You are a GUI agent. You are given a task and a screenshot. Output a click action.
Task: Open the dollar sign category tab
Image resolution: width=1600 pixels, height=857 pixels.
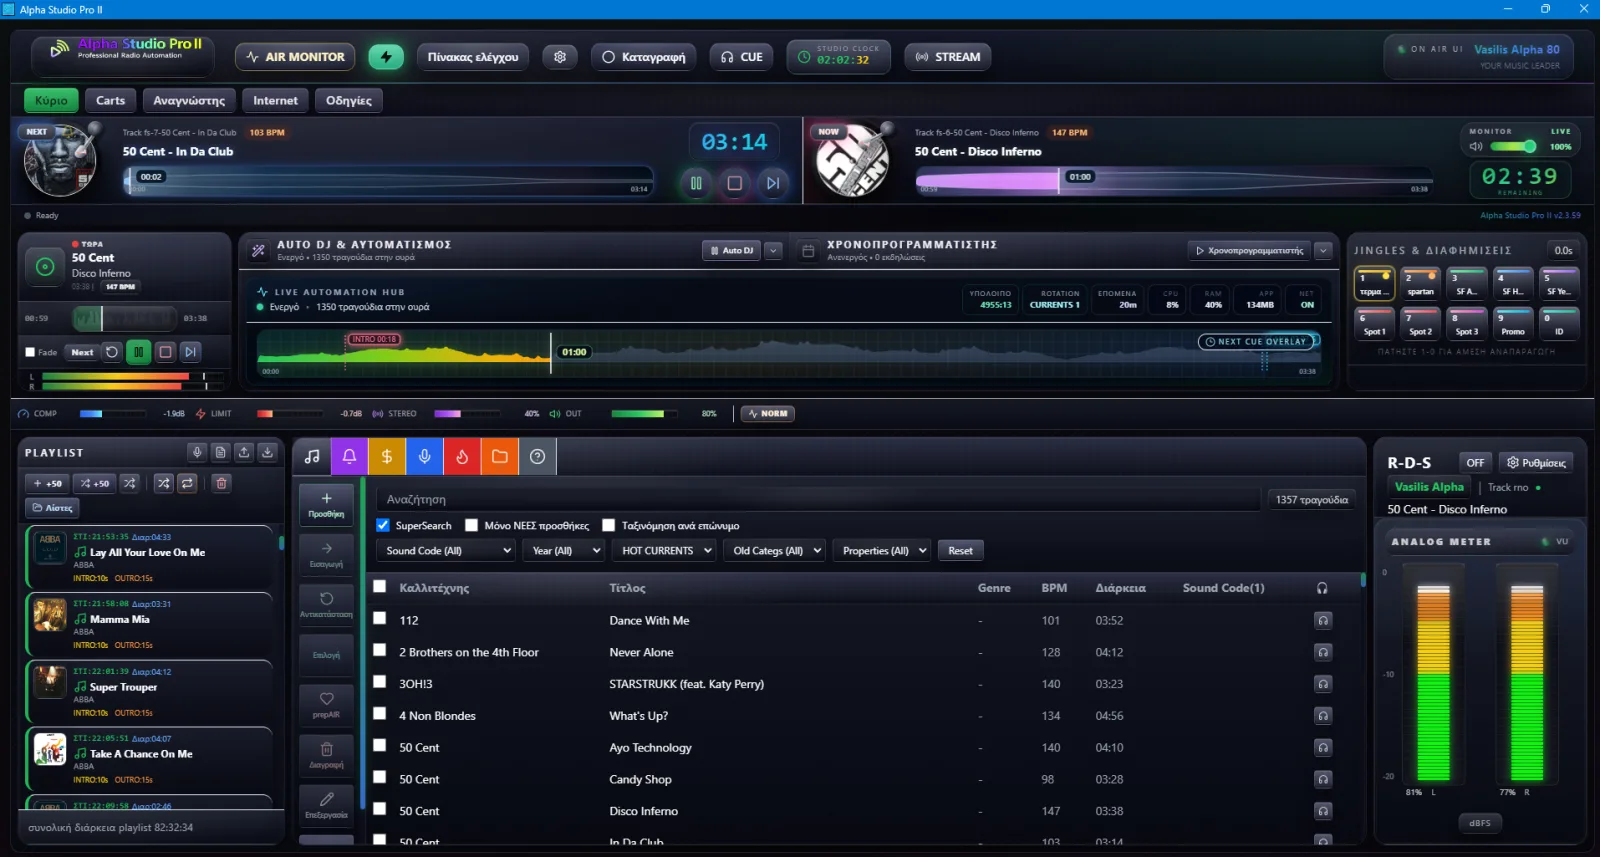(x=387, y=456)
